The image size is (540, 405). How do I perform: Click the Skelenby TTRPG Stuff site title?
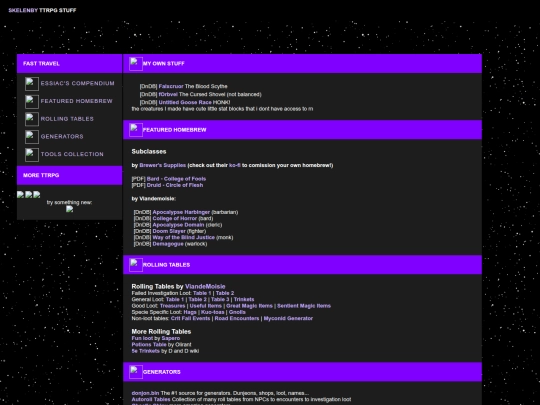(x=42, y=10)
